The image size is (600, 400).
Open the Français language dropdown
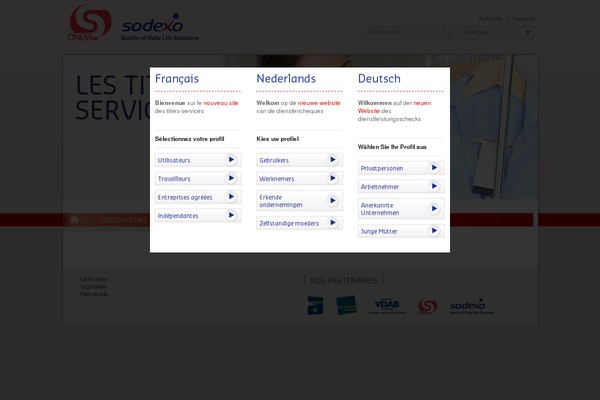pyautogui.click(x=497, y=33)
